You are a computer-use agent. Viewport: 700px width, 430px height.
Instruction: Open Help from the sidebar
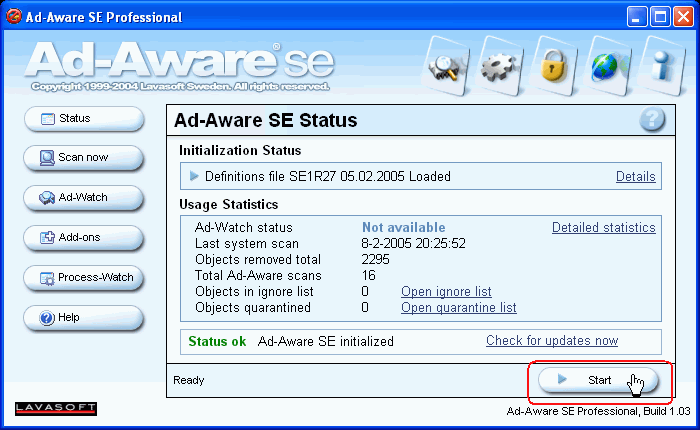coord(84,317)
